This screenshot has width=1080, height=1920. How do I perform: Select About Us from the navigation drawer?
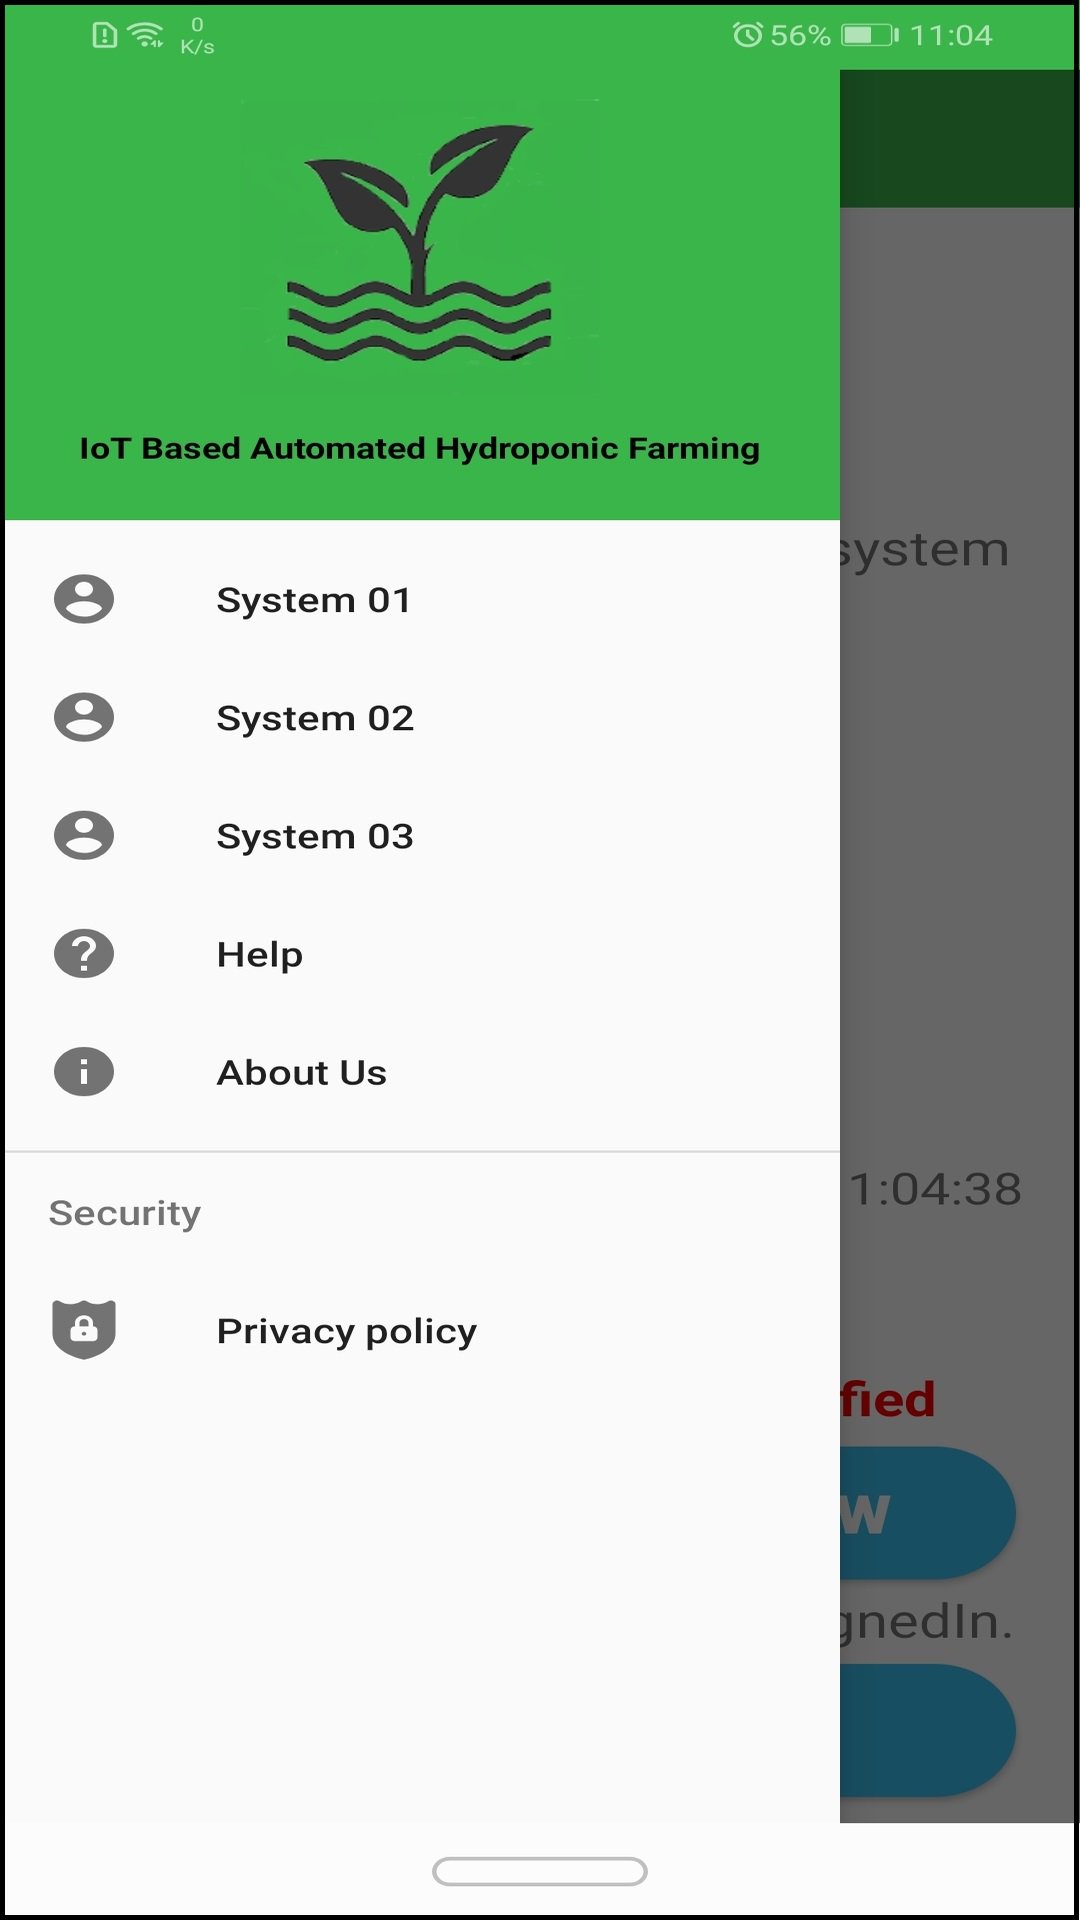[x=301, y=1071]
